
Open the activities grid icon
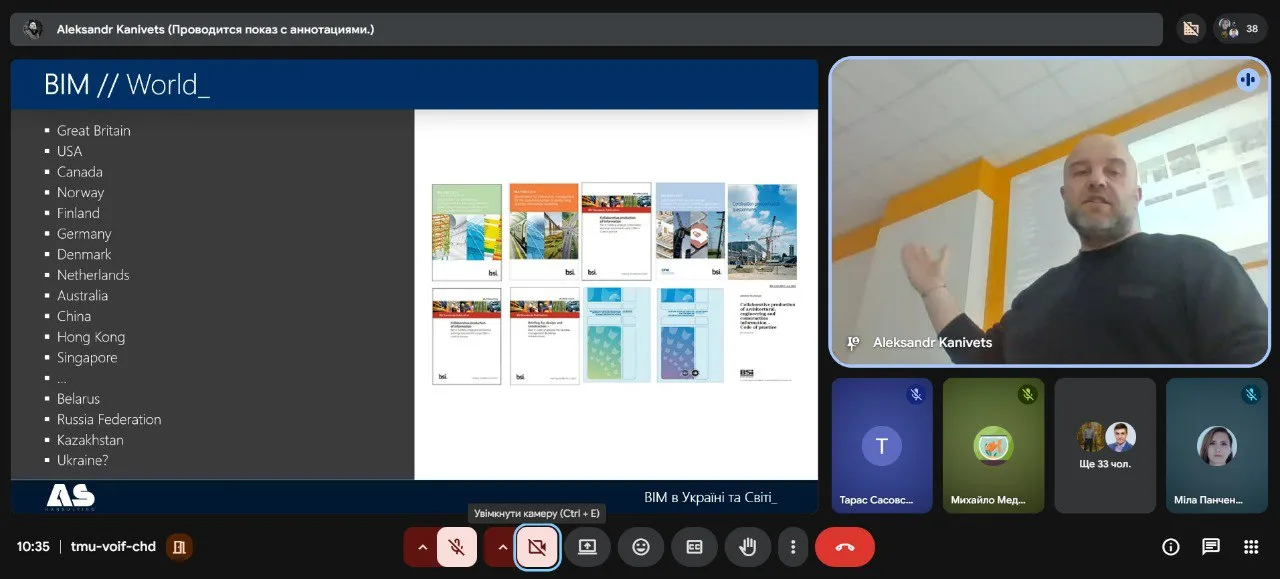coord(1251,547)
